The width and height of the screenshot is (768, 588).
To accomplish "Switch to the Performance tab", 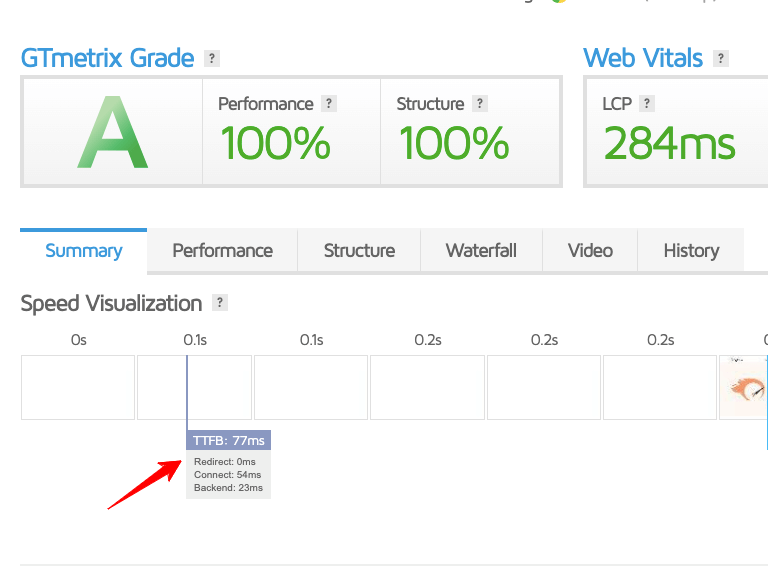I will click(x=222, y=250).
